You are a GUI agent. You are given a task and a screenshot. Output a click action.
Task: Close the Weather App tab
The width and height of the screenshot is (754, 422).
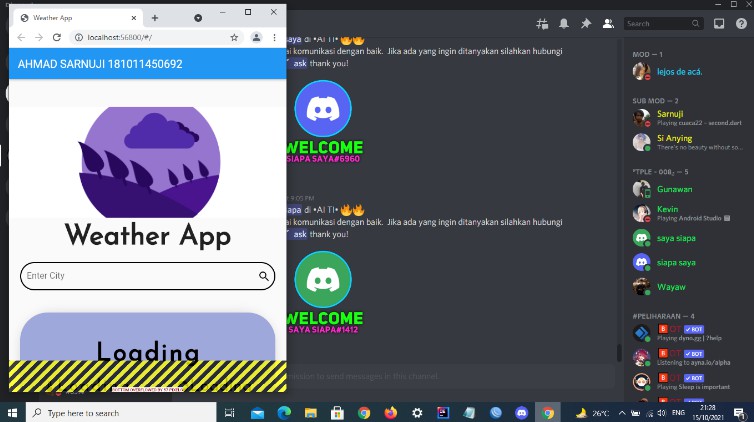click(134, 18)
